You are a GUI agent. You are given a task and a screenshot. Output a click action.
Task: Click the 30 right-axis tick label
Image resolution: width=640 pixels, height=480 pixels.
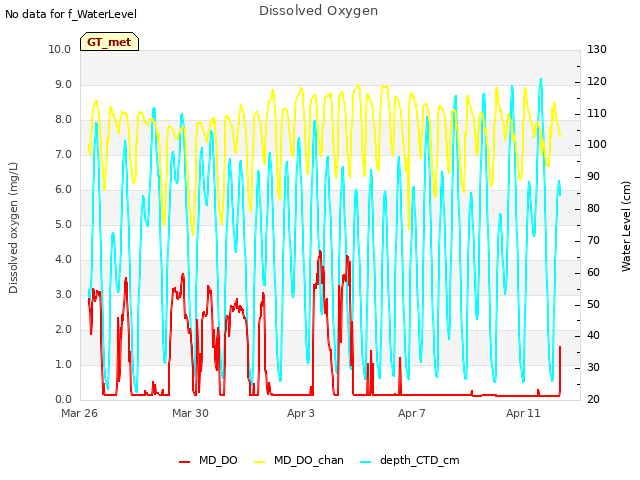pyautogui.click(x=593, y=368)
